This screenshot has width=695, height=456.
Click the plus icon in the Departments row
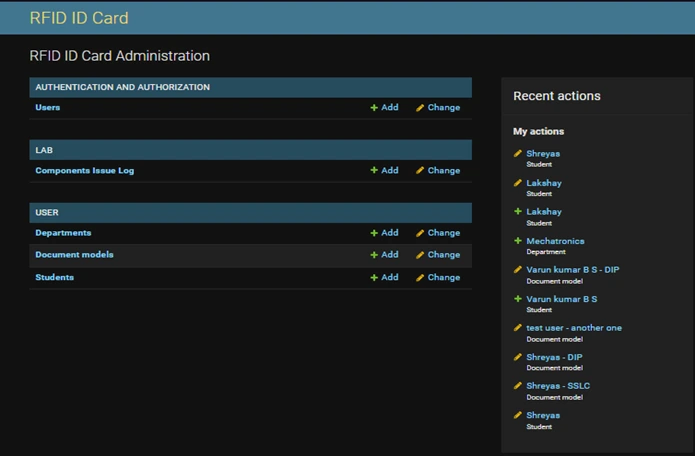pos(374,233)
